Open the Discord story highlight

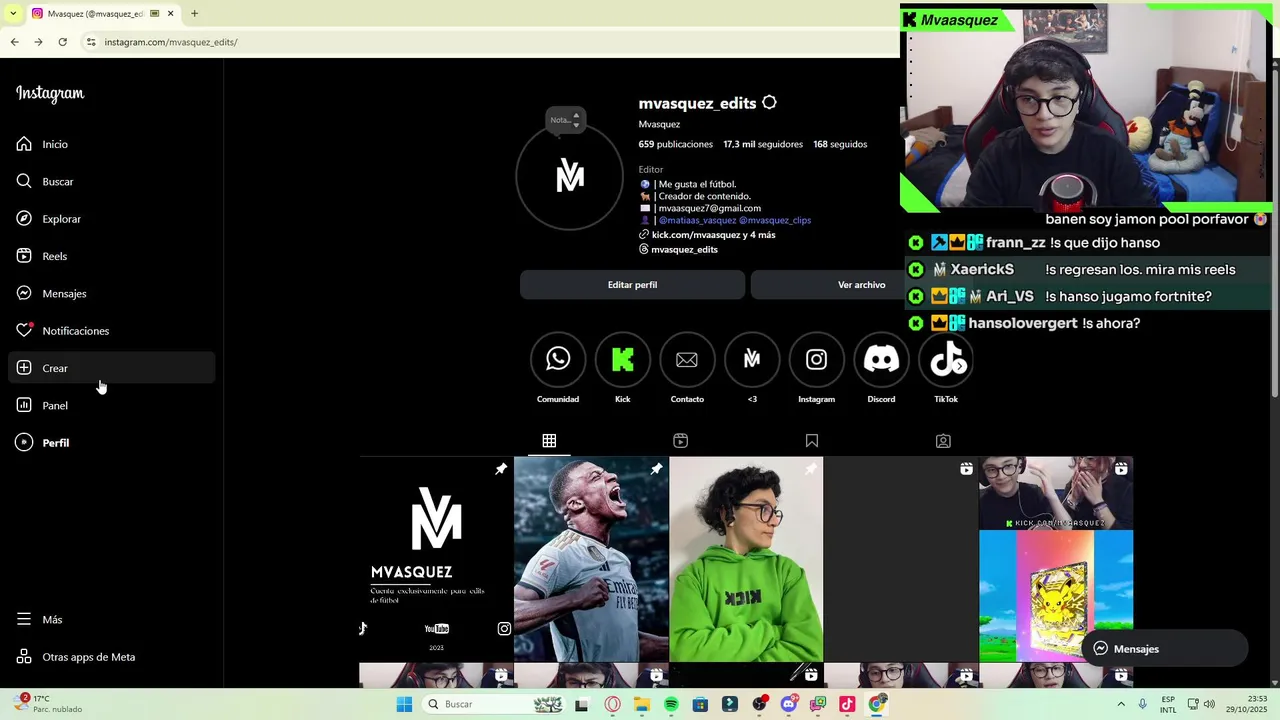[881, 360]
